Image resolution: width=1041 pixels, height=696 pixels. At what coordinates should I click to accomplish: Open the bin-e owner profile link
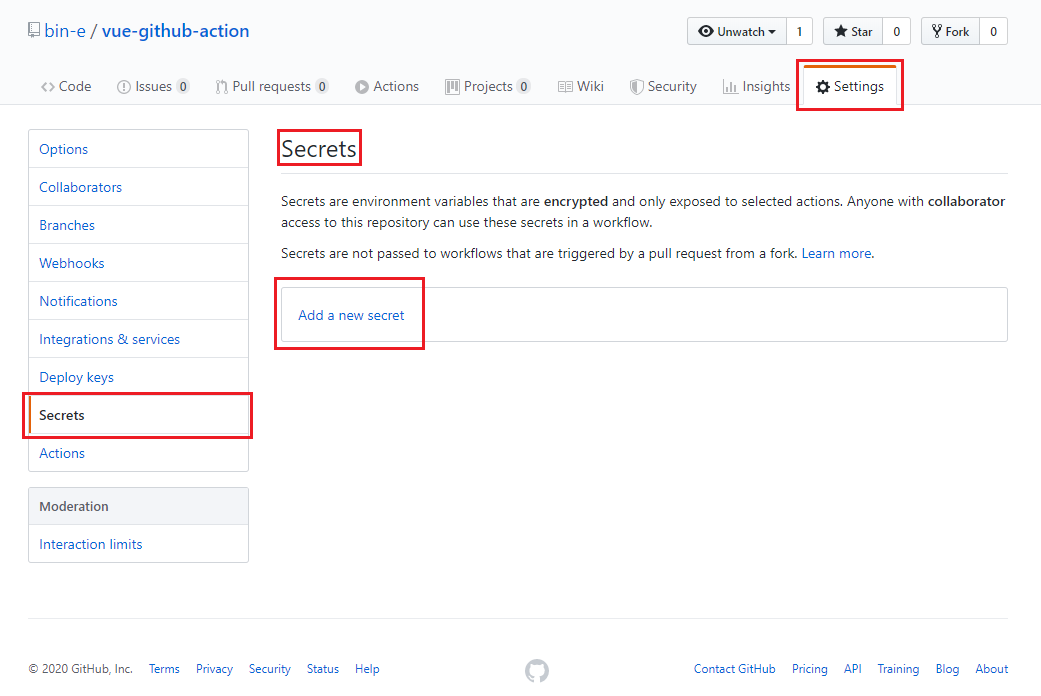65,31
